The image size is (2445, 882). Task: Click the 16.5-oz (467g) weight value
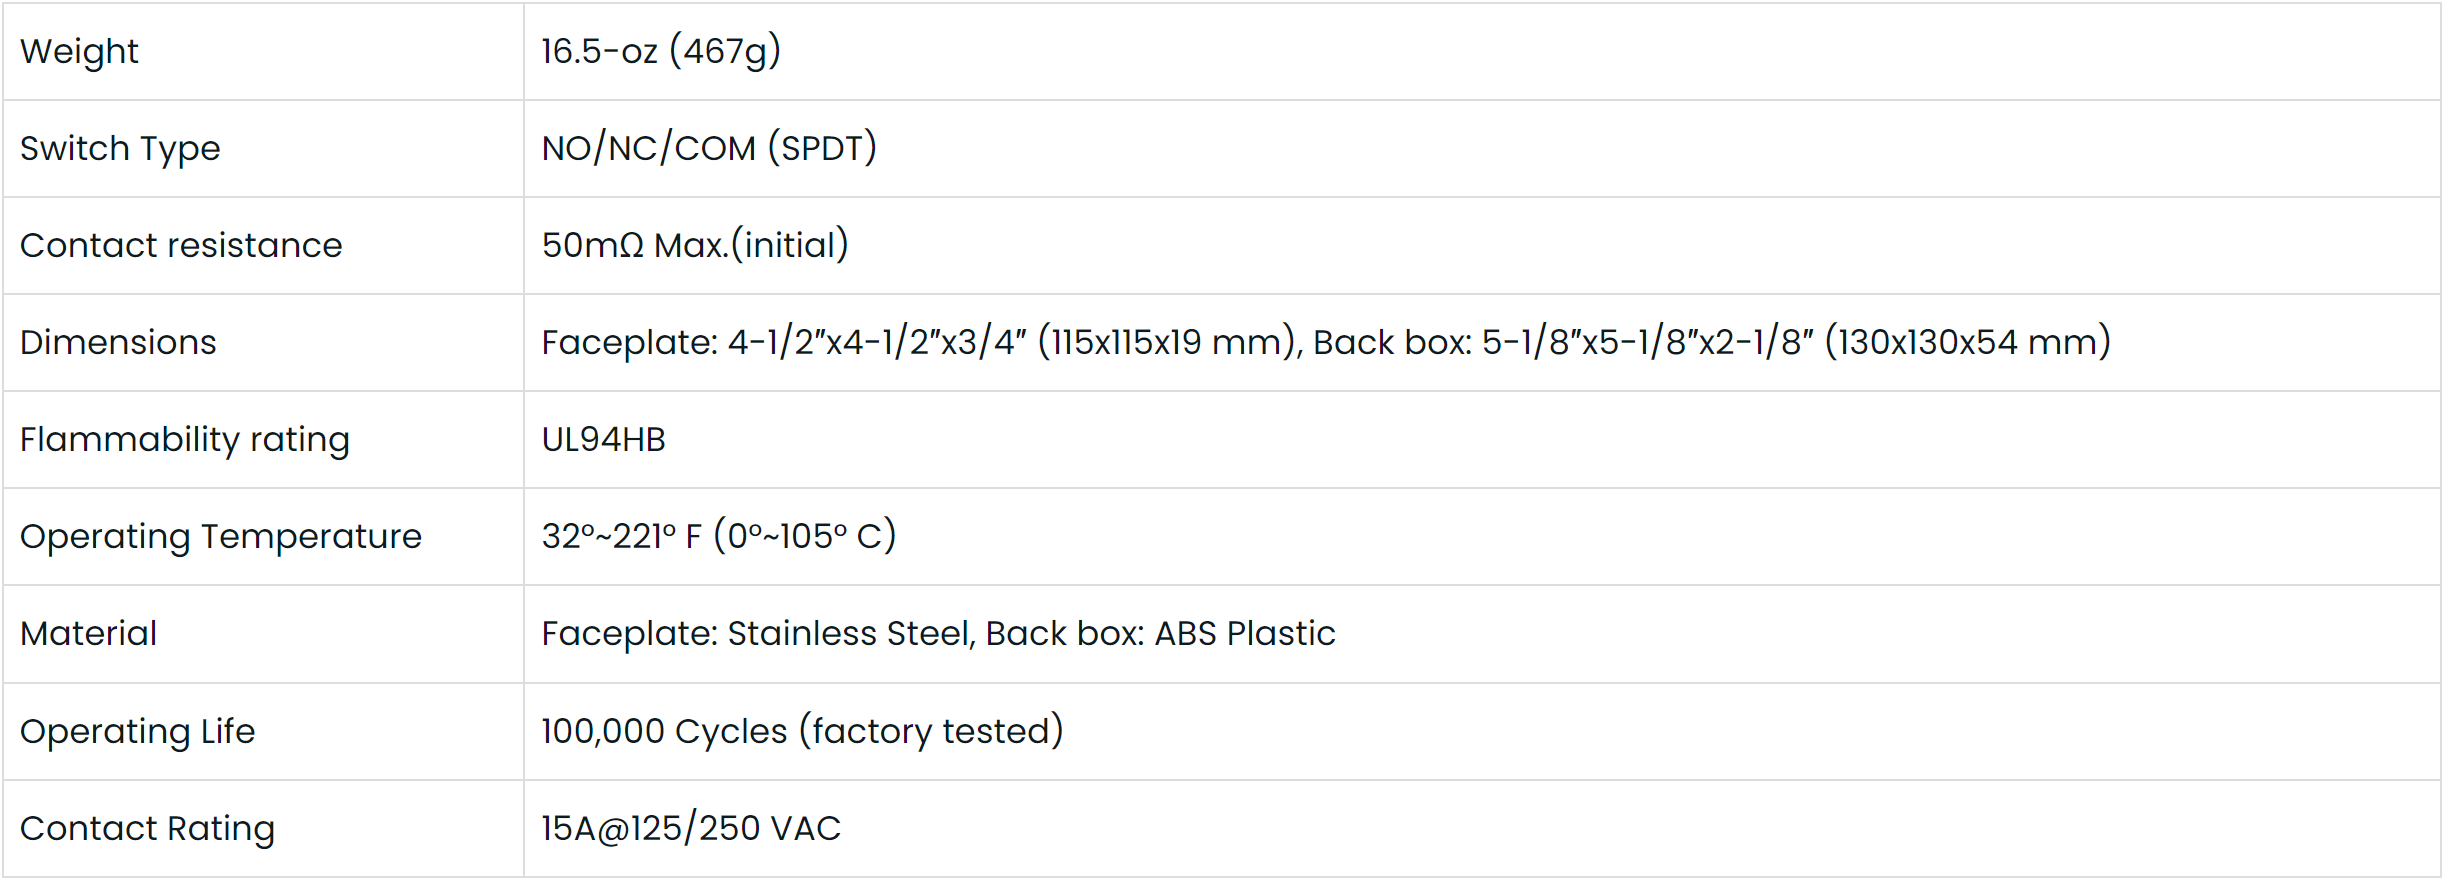(x=660, y=51)
